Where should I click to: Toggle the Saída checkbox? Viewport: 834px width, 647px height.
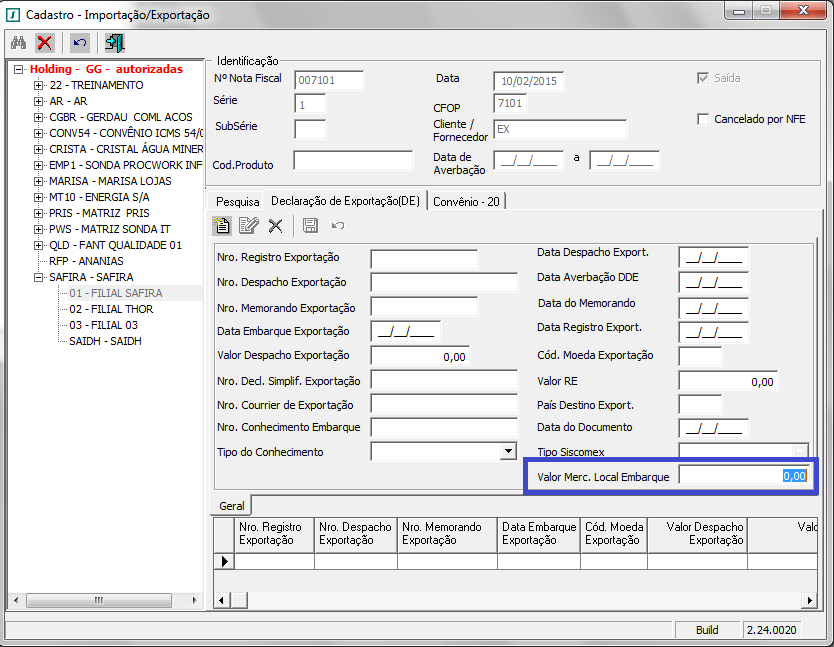pyautogui.click(x=702, y=78)
